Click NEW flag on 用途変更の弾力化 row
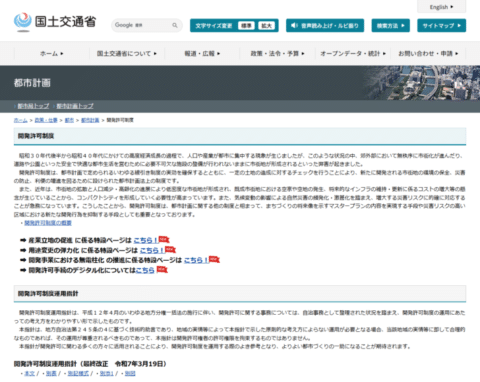 (x=170, y=249)
